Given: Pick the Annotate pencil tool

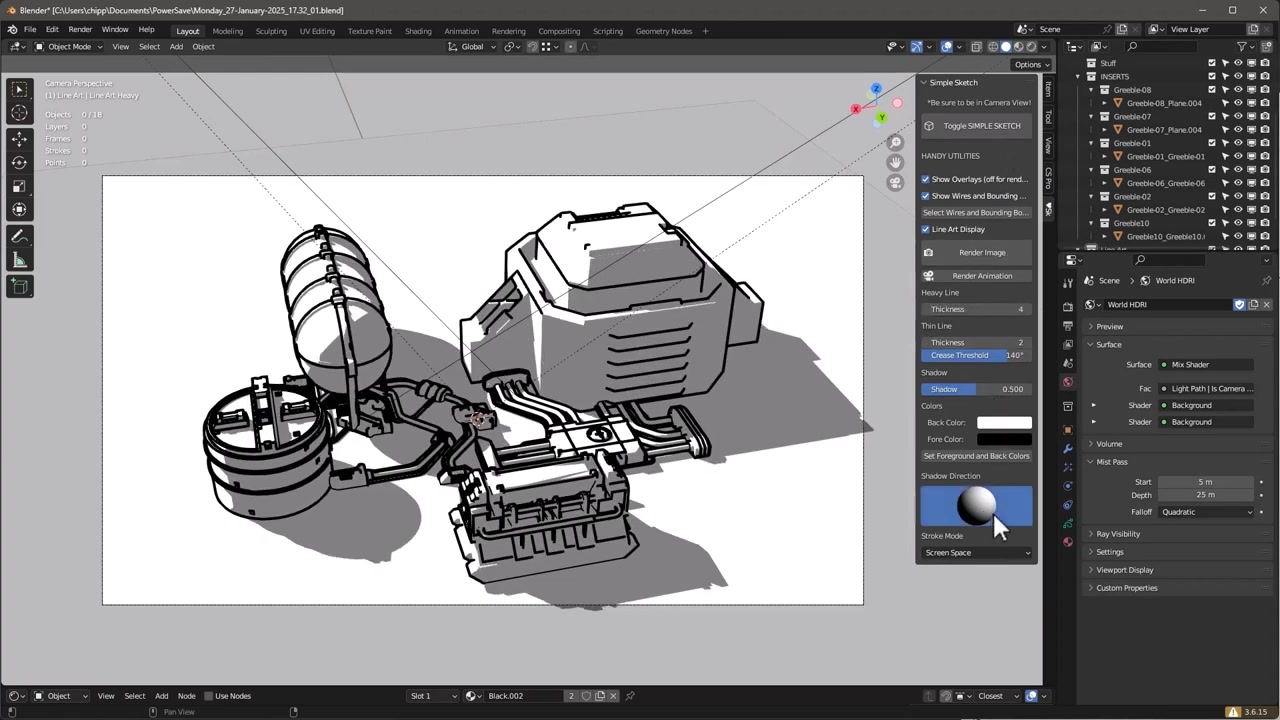Looking at the screenshot, I should [x=19, y=237].
